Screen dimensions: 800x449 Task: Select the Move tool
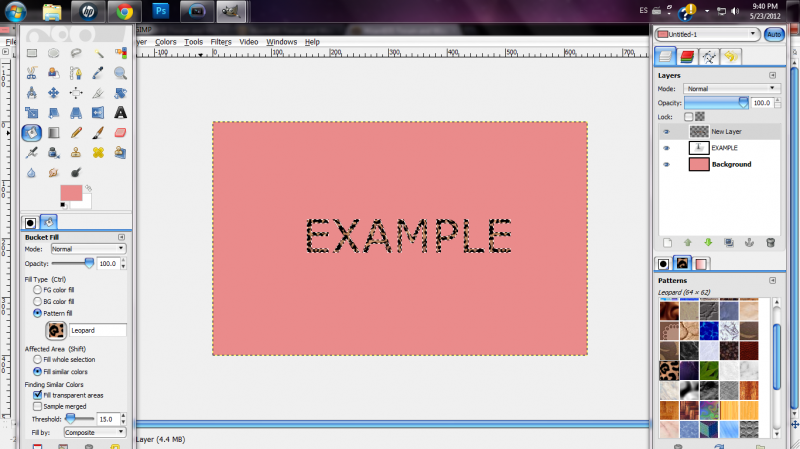pyautogui.click(x=54, y=93)
